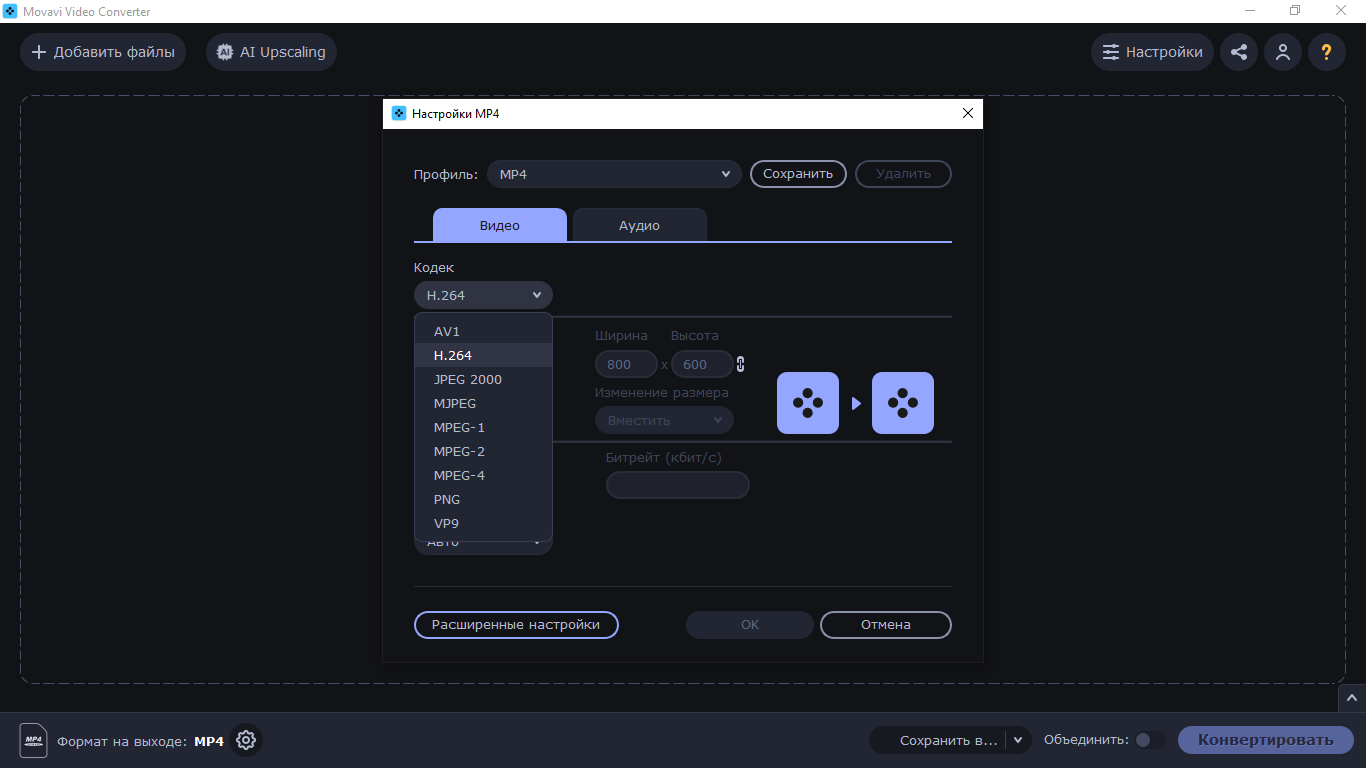Expand the bottom panel with the up chevron

[1352, 698]
